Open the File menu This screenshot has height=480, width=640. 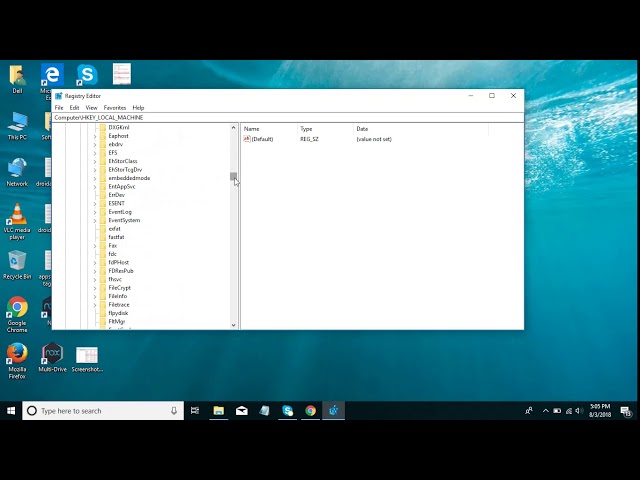[x=59, y=108]
